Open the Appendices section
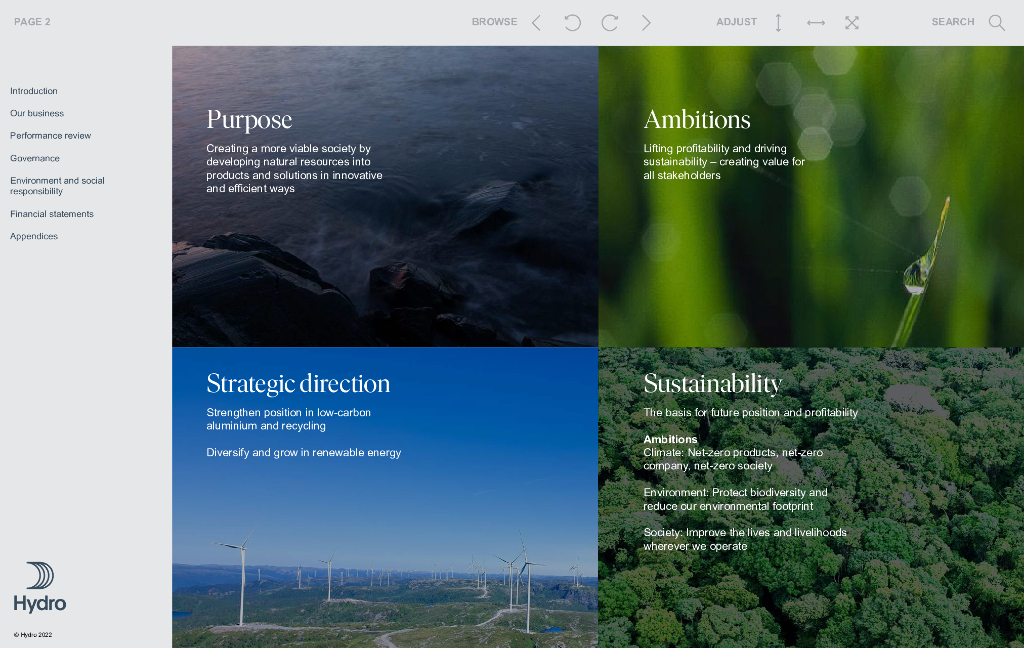This screenshot has height=648, width=1024. coord(34,236)
